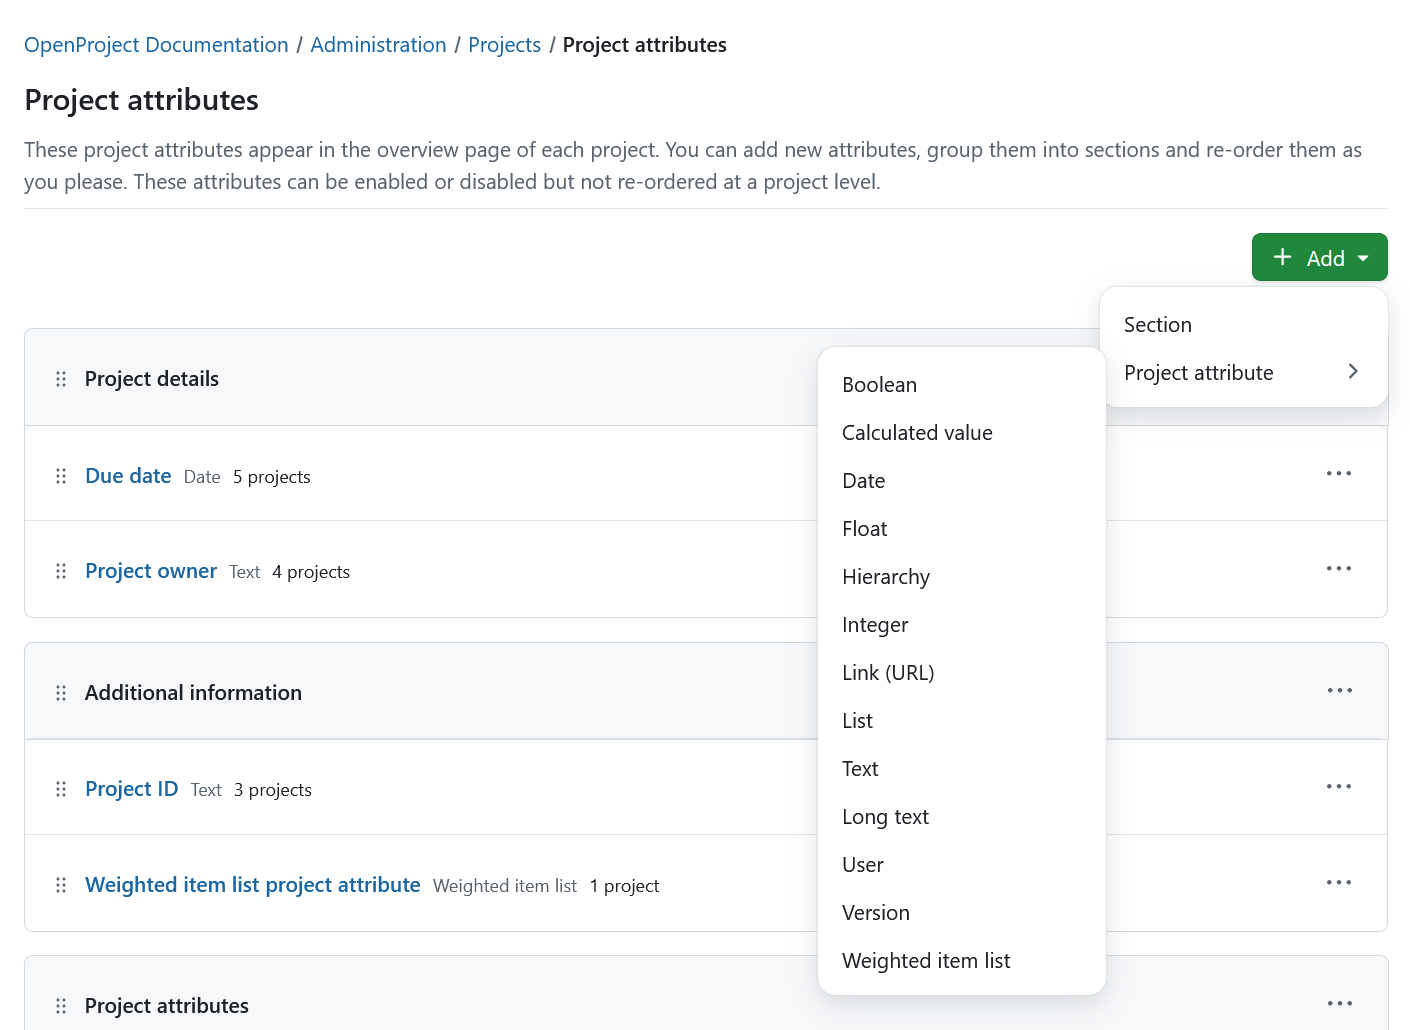Select Section from the Add menu
Image resolution: width=1410 pixels, height=1030 pixels.
click(1157, 324)
